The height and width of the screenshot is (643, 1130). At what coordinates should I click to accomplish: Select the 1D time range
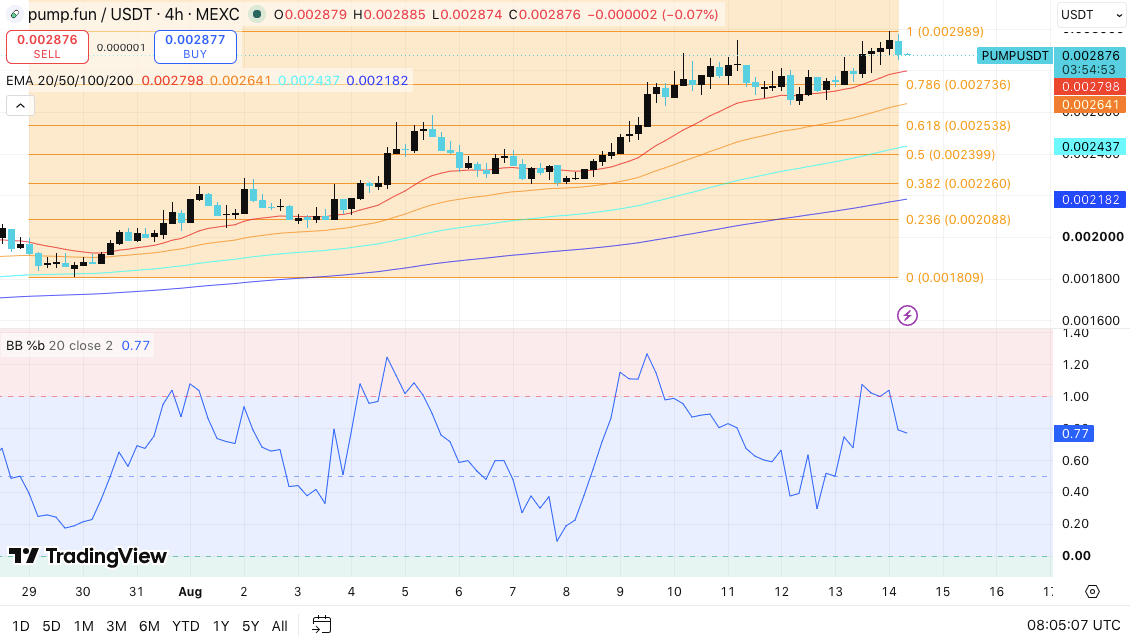pyautogui.click(x=21, y=626)
